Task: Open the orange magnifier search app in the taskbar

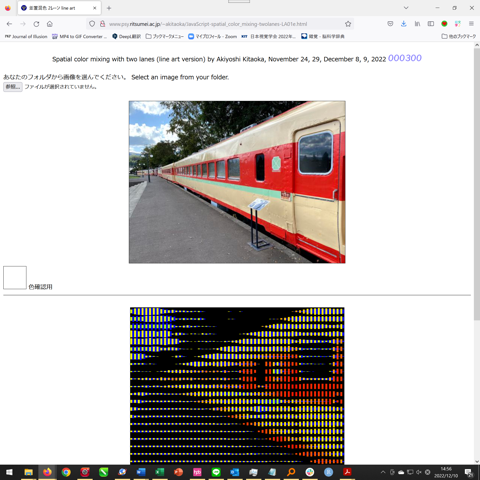Action: 291,472
